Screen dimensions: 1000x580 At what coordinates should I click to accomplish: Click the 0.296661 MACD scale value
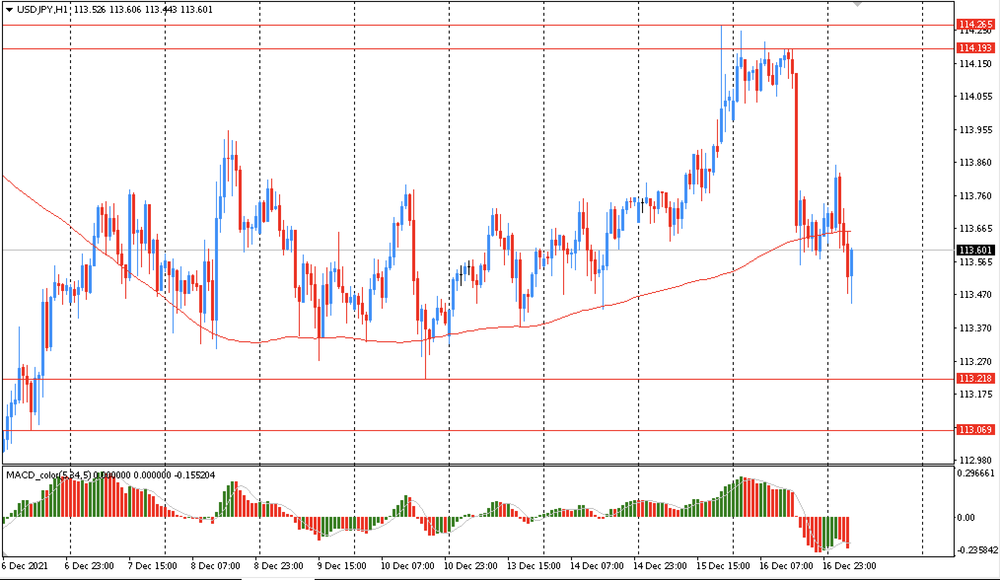(x=977, y=474)
